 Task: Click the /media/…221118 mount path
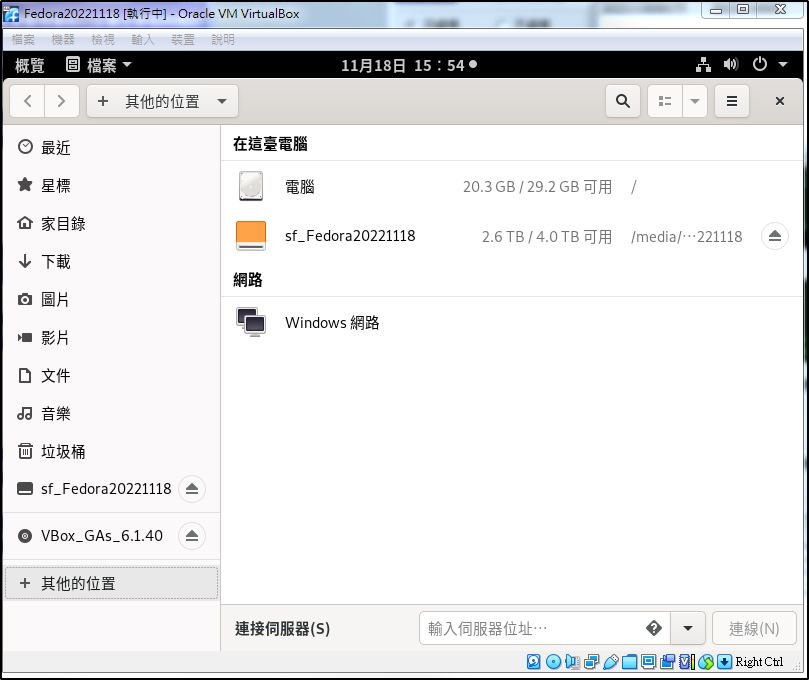[x=686, y=236]
